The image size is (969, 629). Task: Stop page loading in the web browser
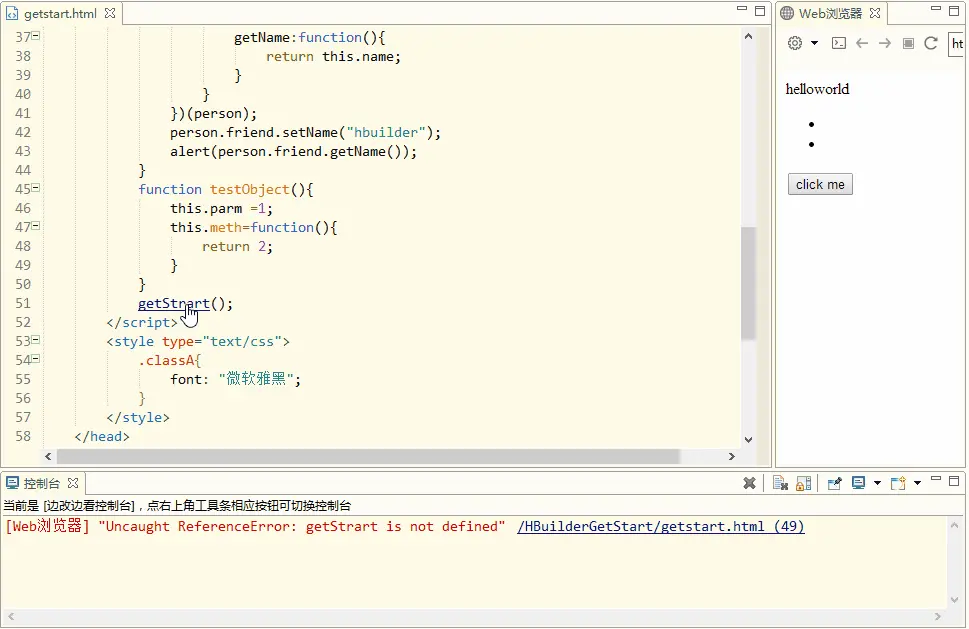coord(908,43)
